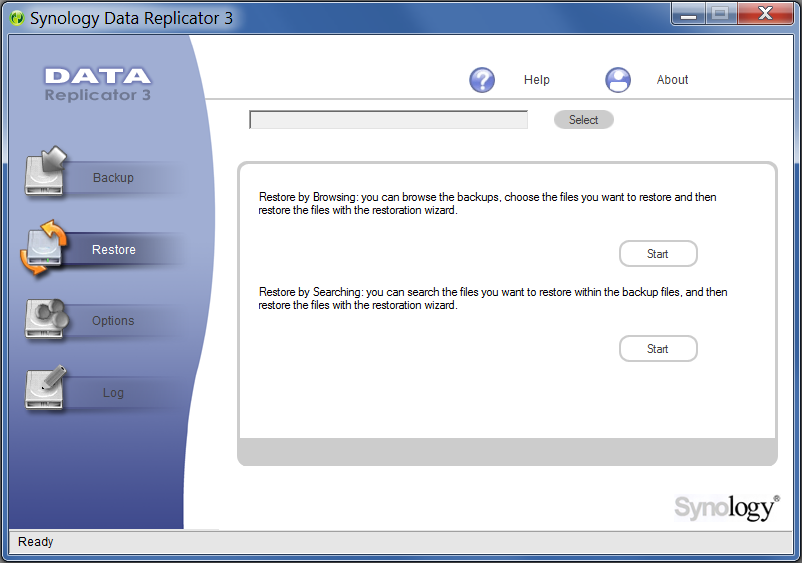This screenshot has height=563, width=802.
Task: Click the Restore drive icon with orange arrows
Action: point(44,247)
